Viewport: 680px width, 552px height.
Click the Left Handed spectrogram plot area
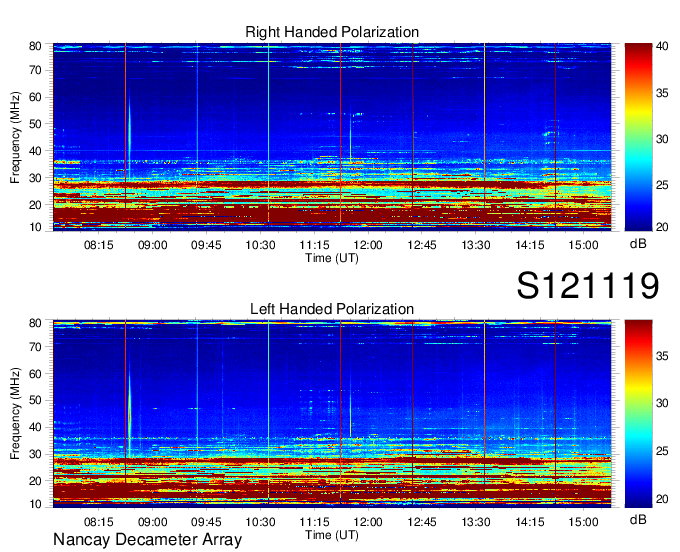coord(332,413)
